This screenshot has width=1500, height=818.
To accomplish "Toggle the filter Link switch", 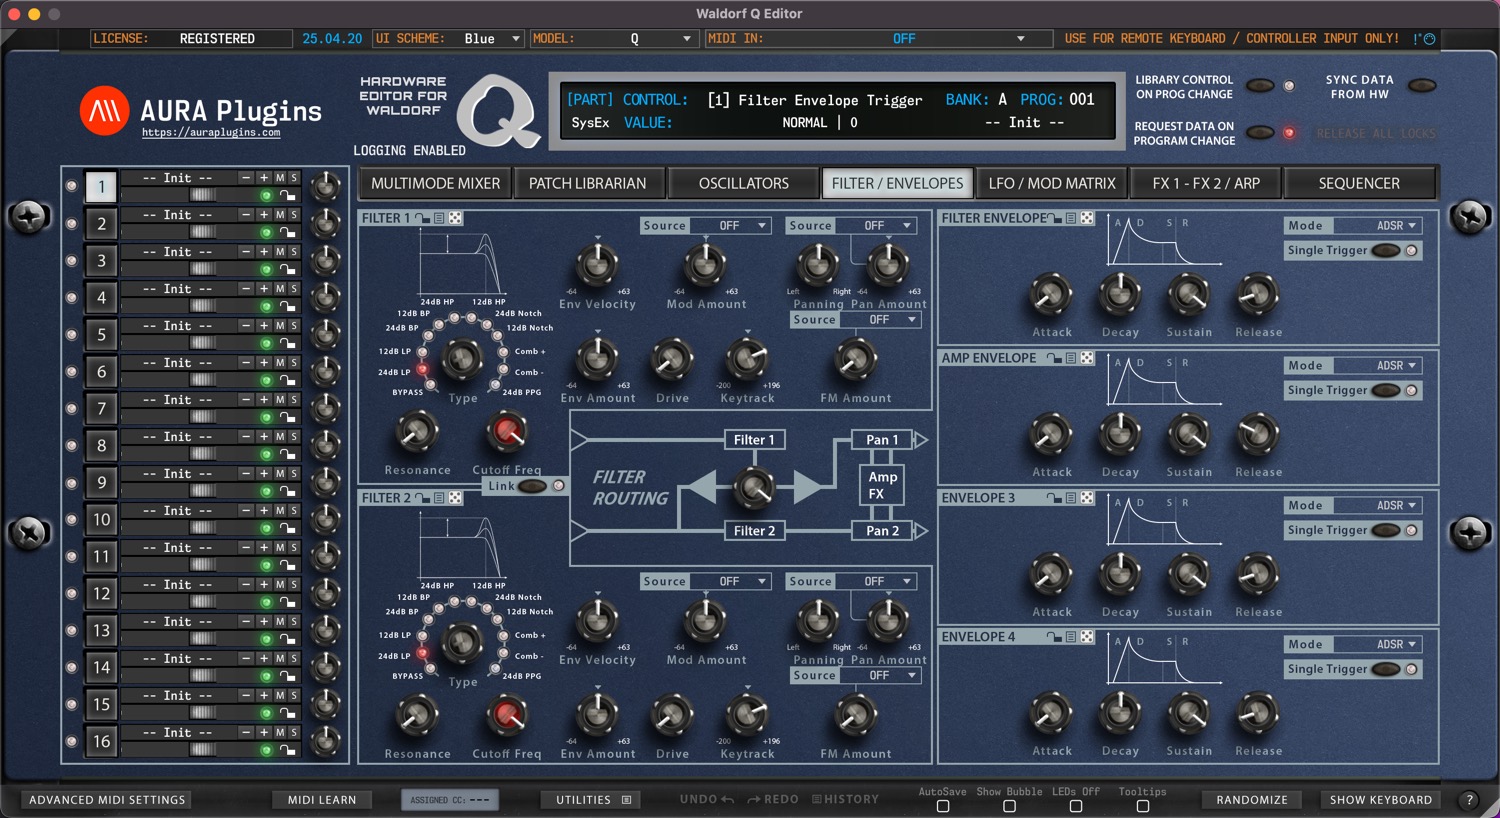I will click(x=533, y=487).
